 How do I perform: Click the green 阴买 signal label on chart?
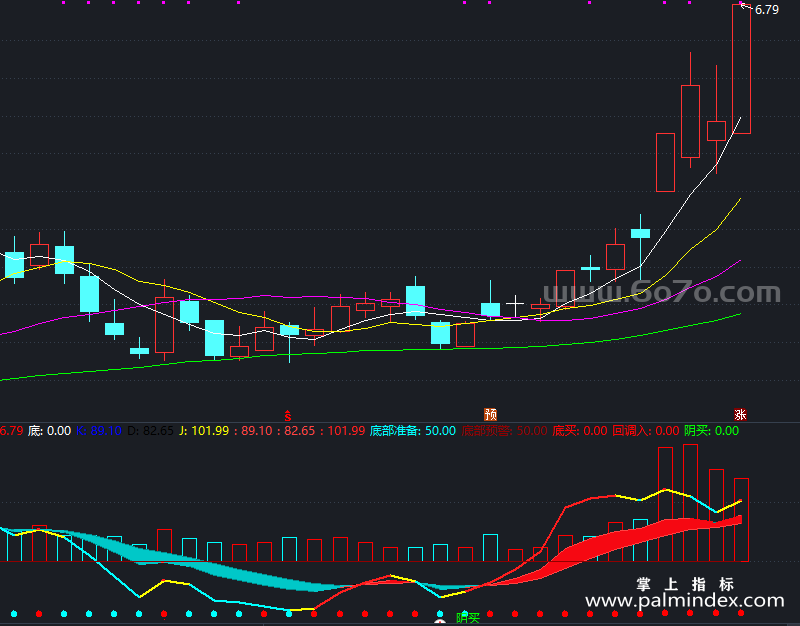coord(468,618)
